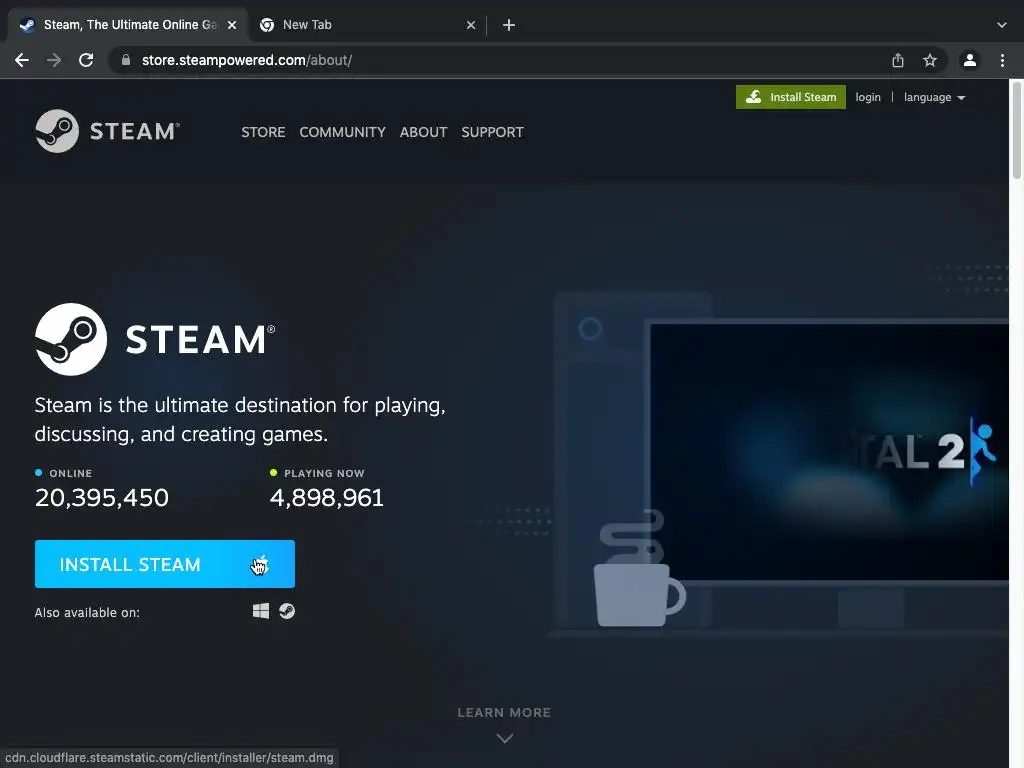Click the chevron below LEARN MORE

(x=504, y=739)
